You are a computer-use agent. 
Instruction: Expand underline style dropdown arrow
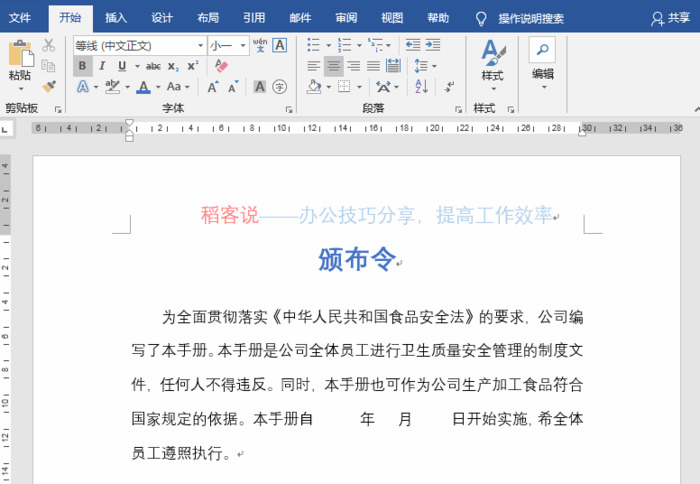coord(137,67)
